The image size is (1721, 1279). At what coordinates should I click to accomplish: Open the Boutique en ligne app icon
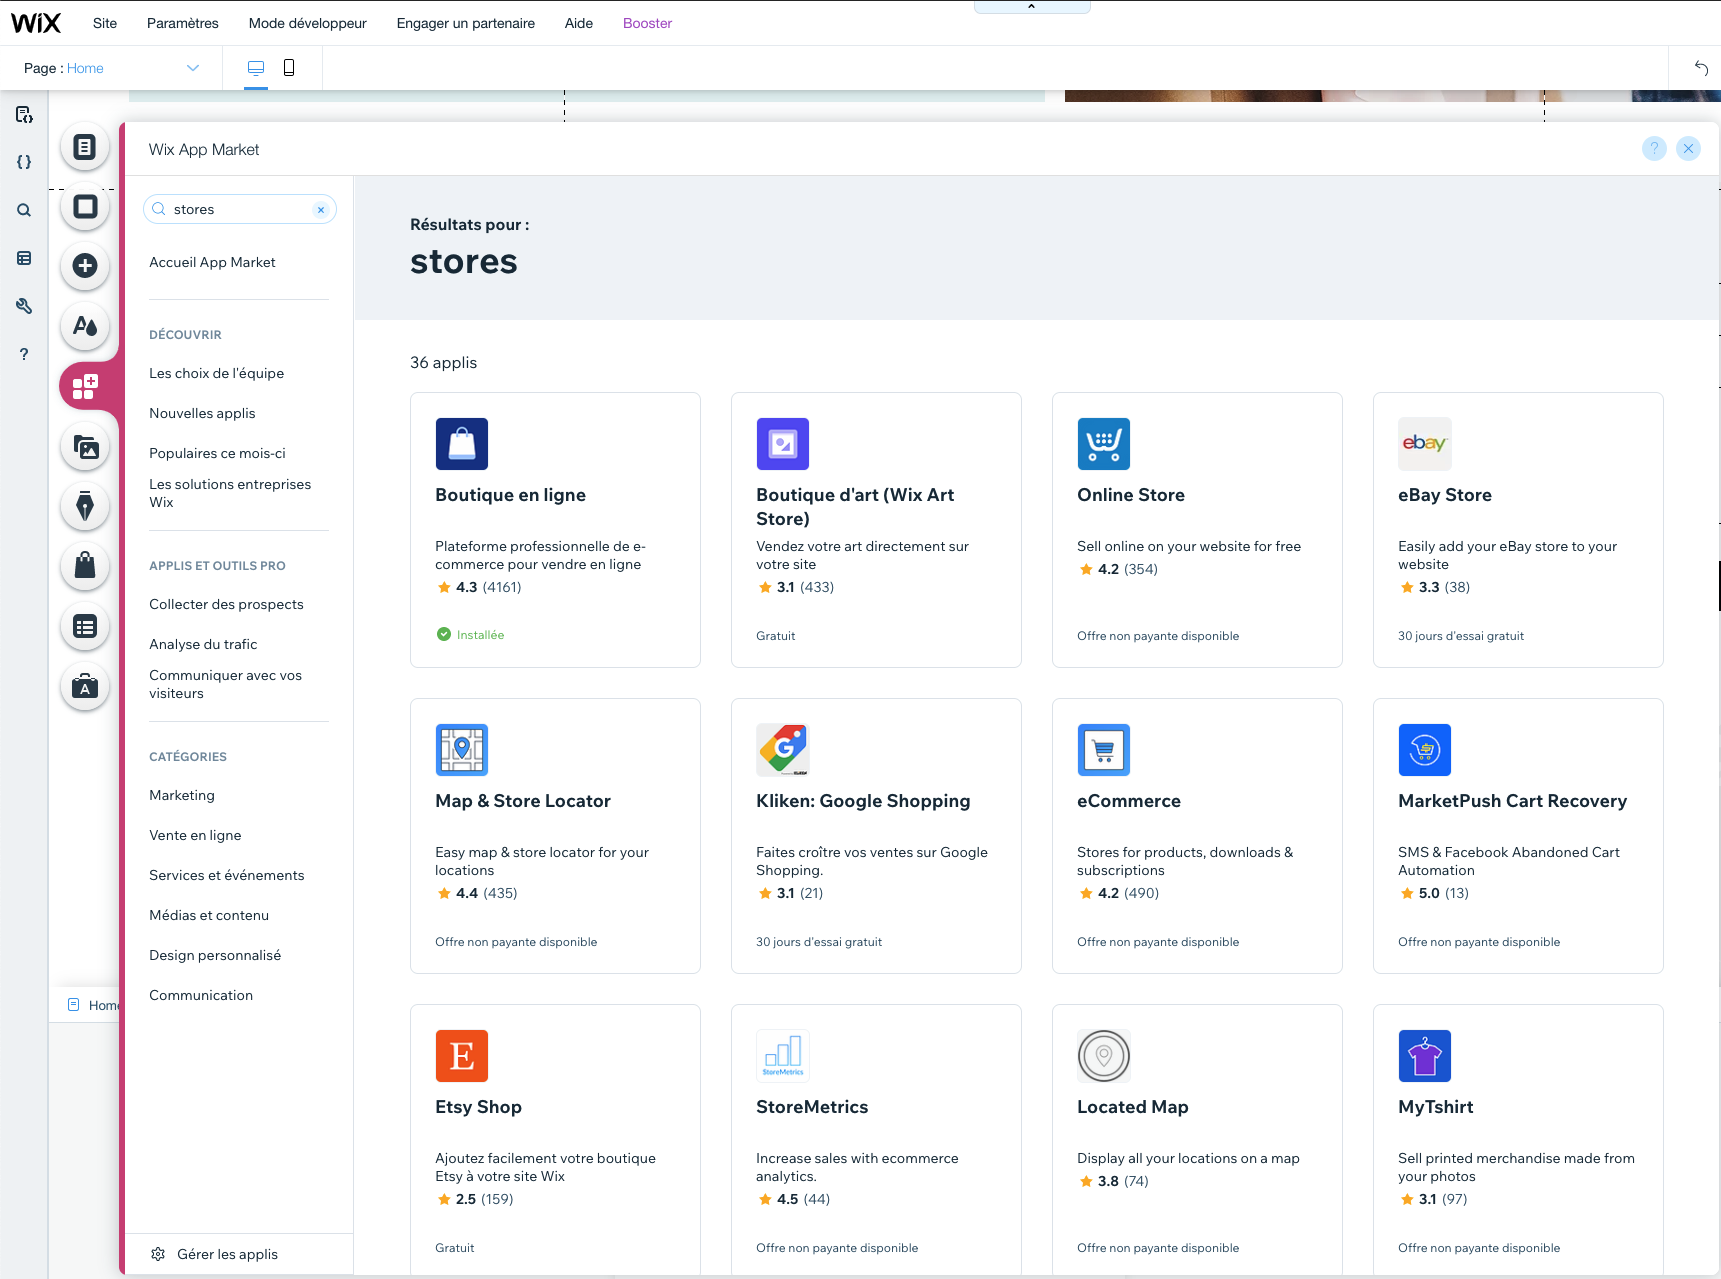[x=462, y=444]
